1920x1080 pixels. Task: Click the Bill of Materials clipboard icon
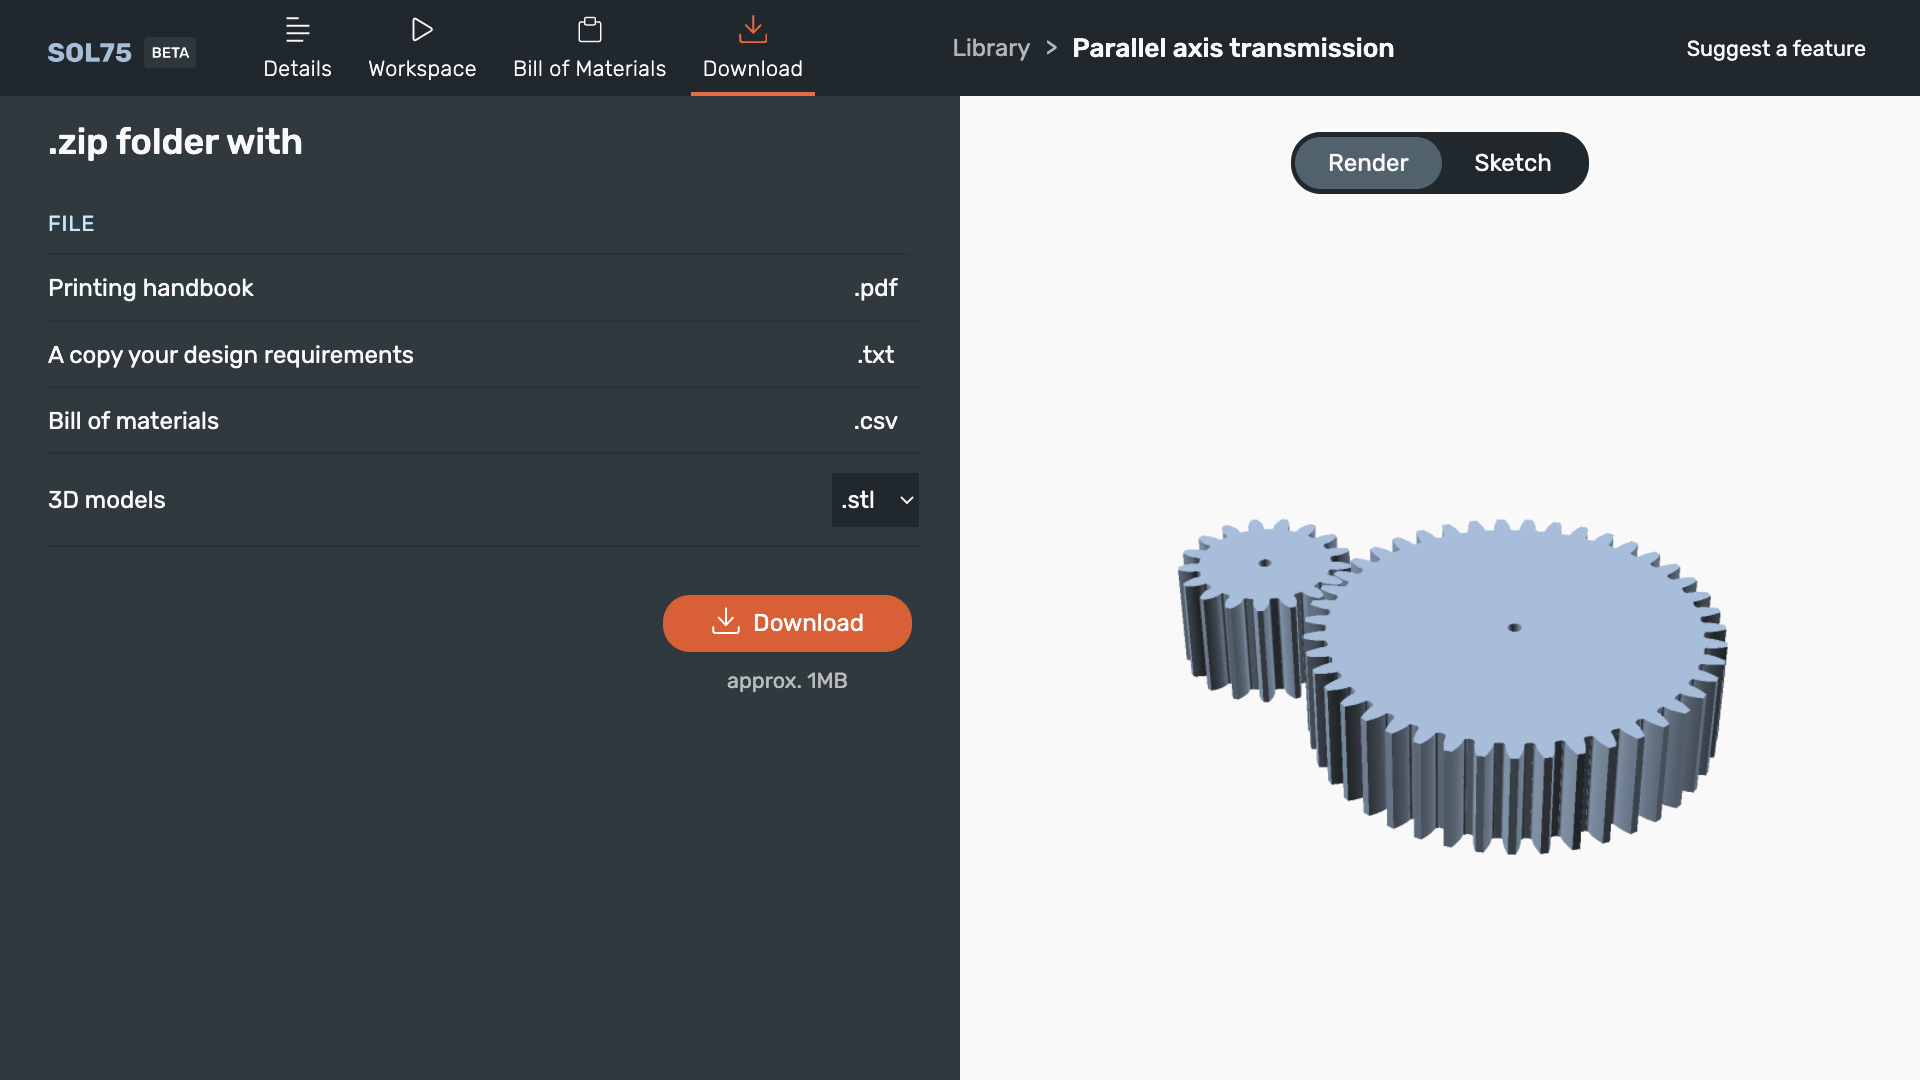590,30
